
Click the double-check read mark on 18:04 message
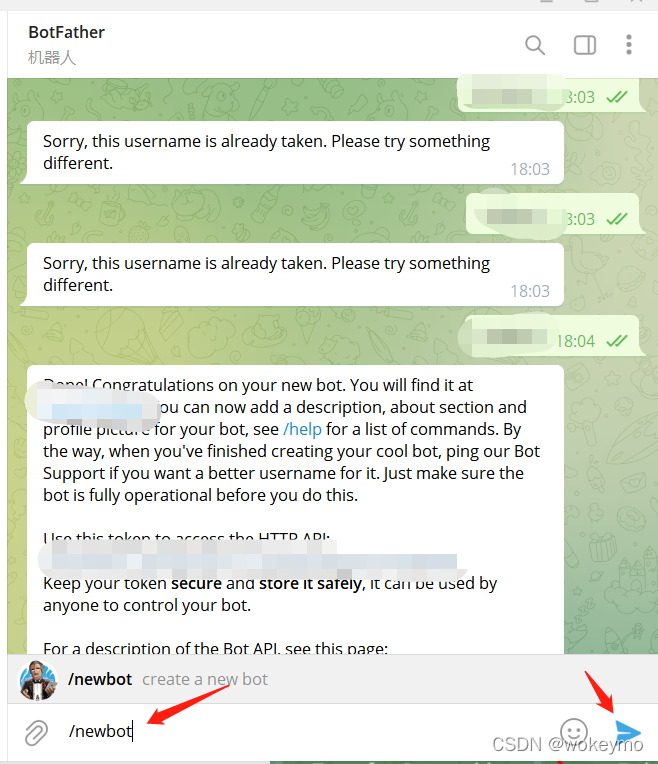coord(617,341)
